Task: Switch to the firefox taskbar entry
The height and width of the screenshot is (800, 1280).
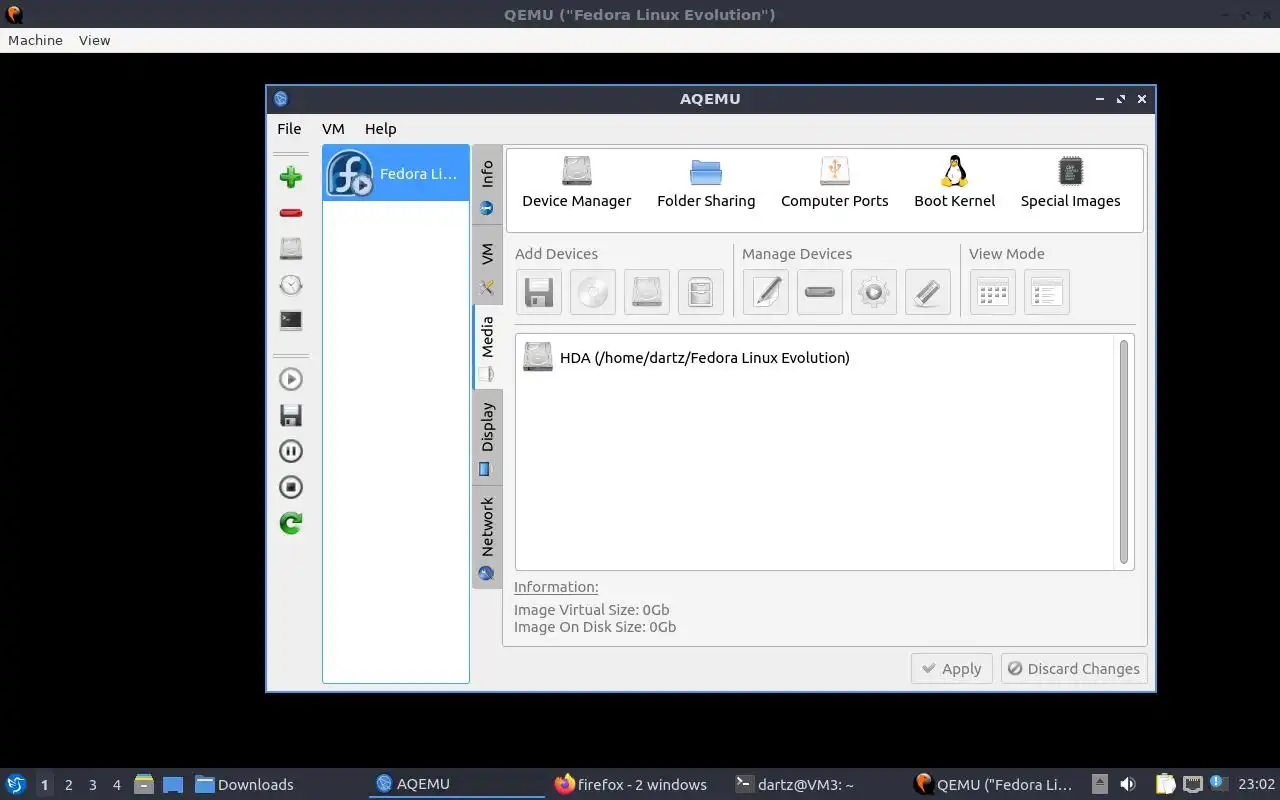Action: click(631, 784)
